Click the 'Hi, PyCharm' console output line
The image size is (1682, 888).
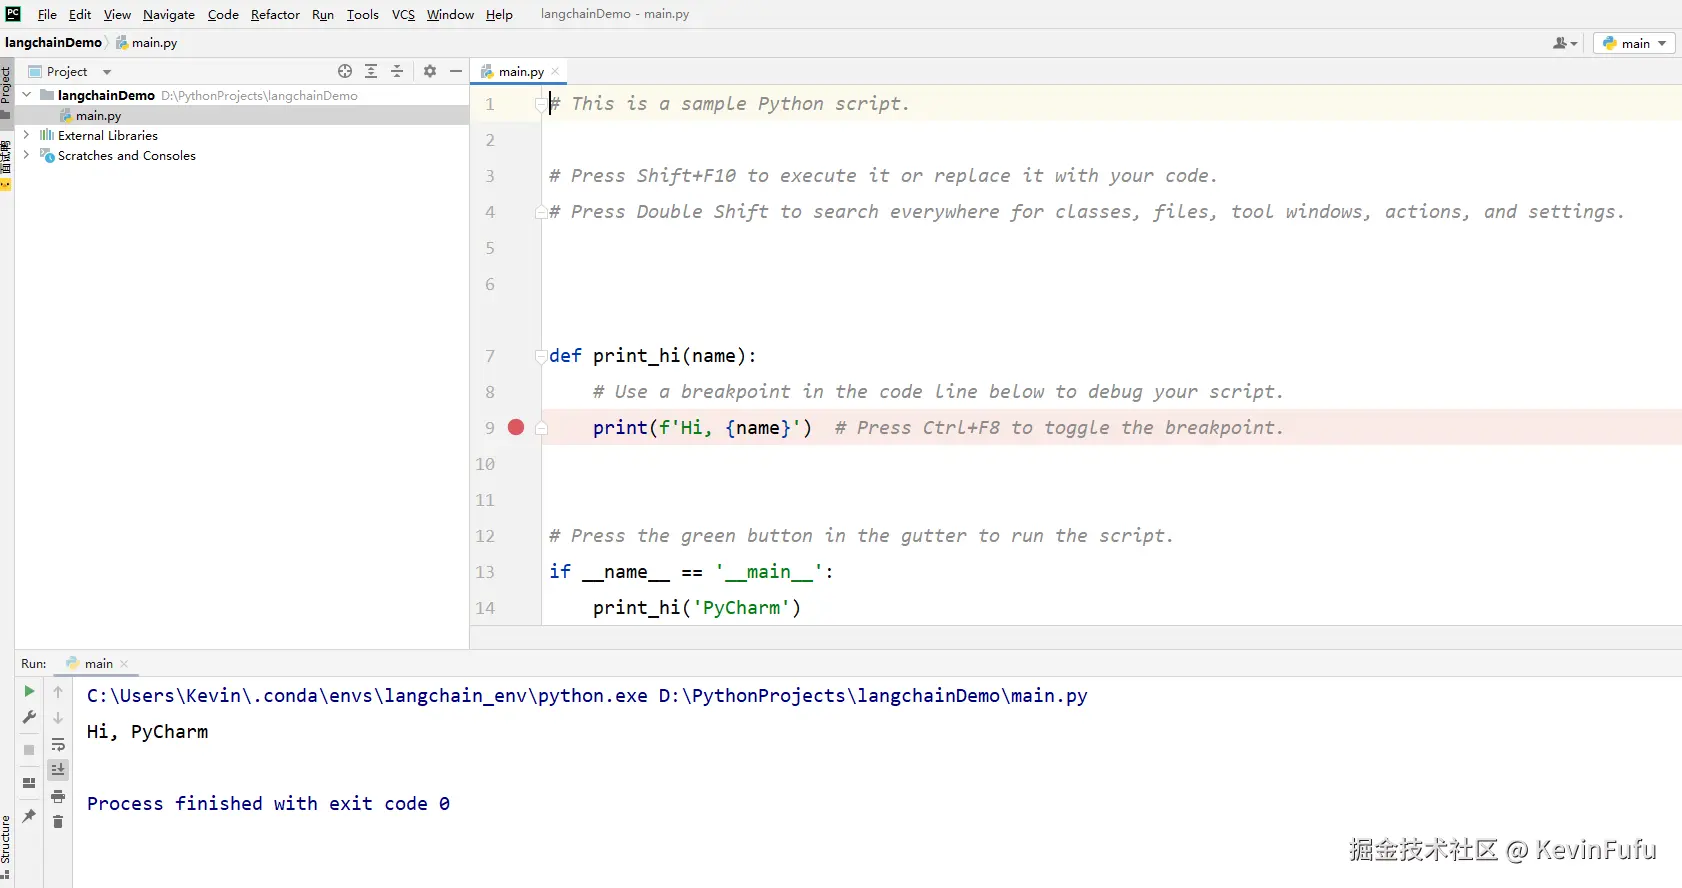click(148, 731)
